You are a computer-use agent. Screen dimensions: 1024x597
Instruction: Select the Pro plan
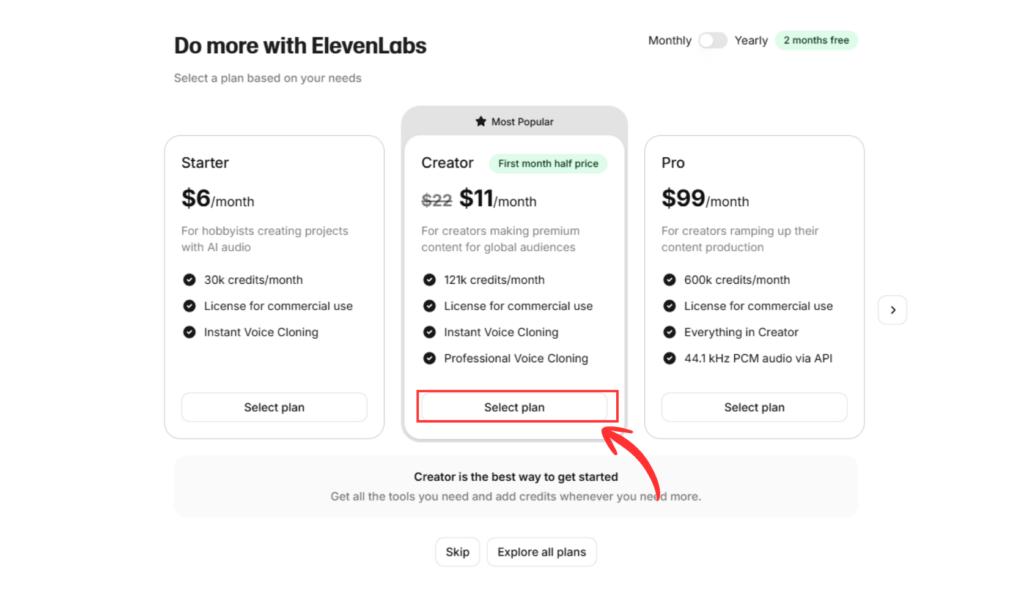pyautogui.click(x=754, y=407)
